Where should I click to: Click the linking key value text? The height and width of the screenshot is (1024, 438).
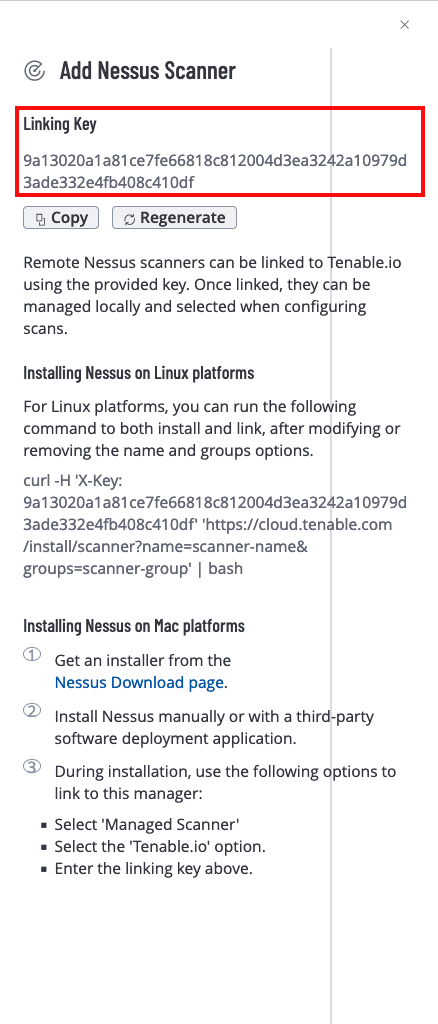pyautogui.click(x=215, y=171)
